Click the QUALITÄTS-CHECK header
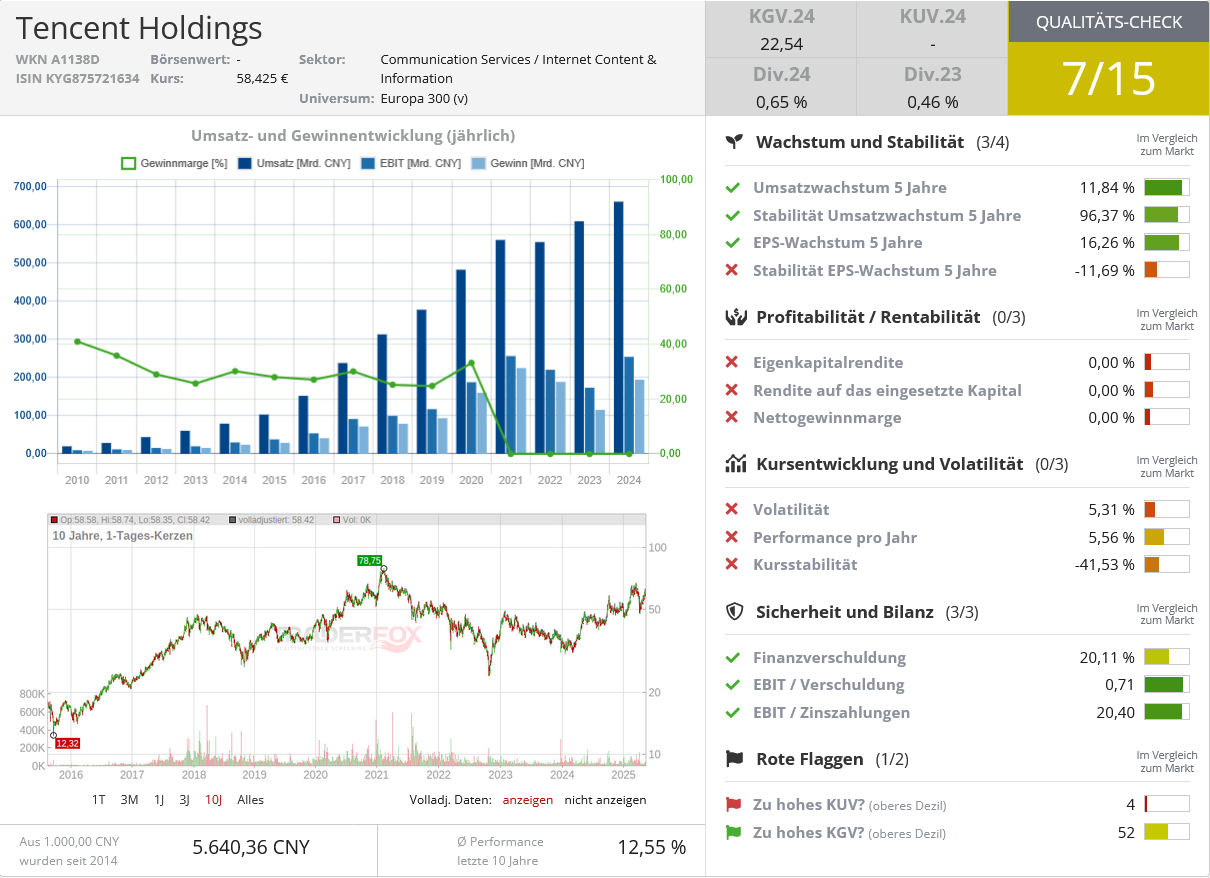1210x878 pixels. tap(1109, 22)
